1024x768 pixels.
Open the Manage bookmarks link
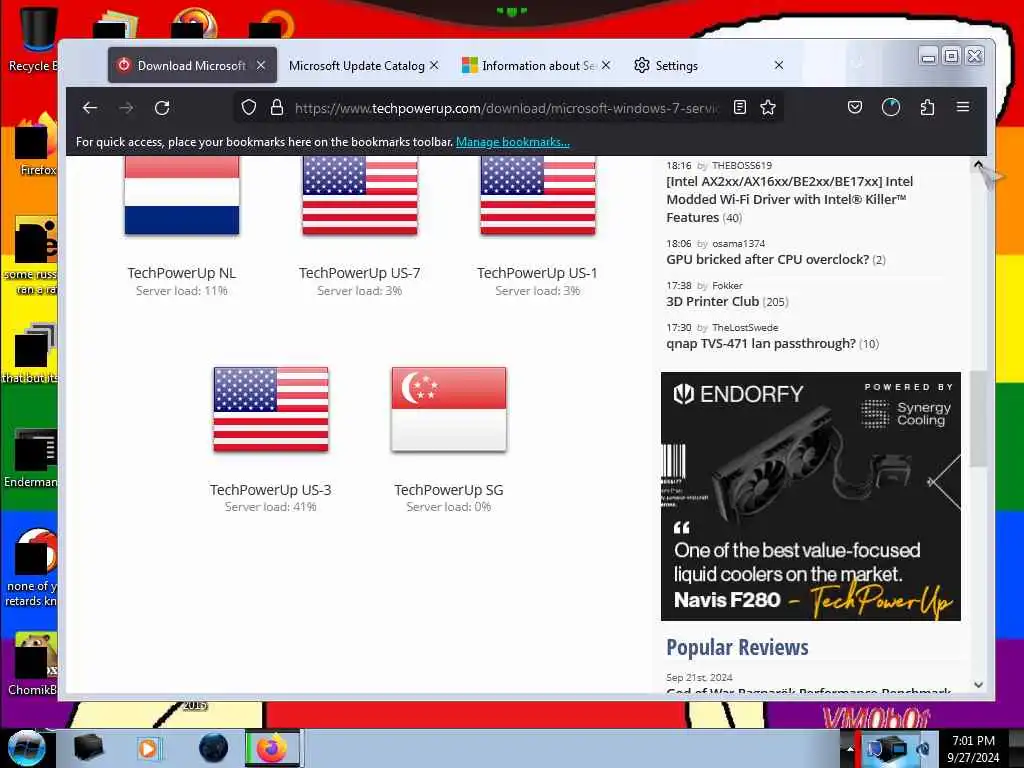[513, 142]
